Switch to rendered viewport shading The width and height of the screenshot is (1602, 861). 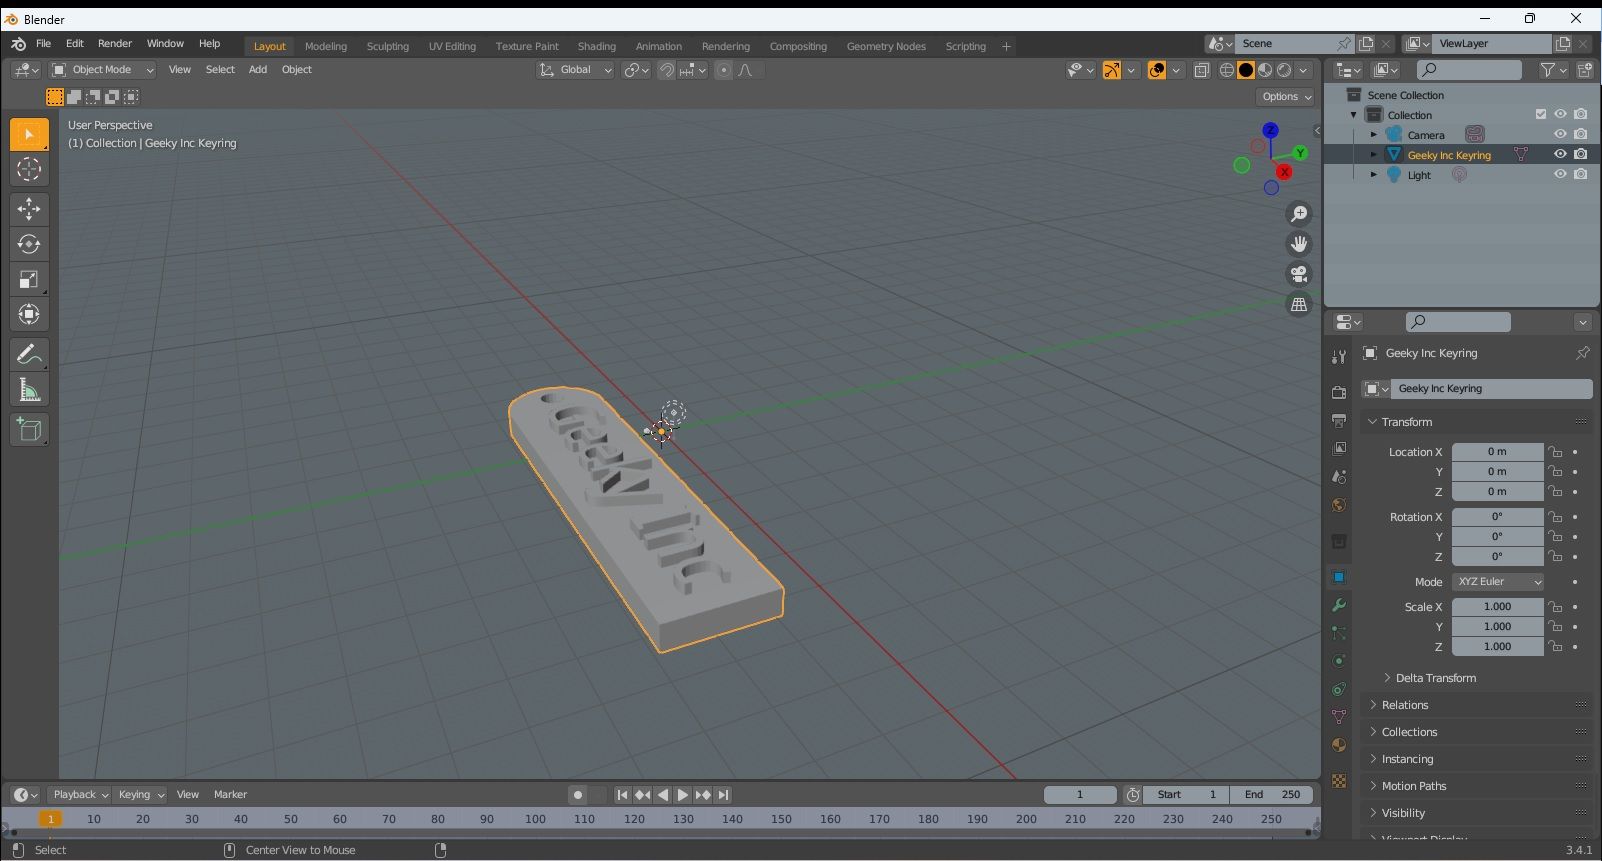click(1284, 70)
